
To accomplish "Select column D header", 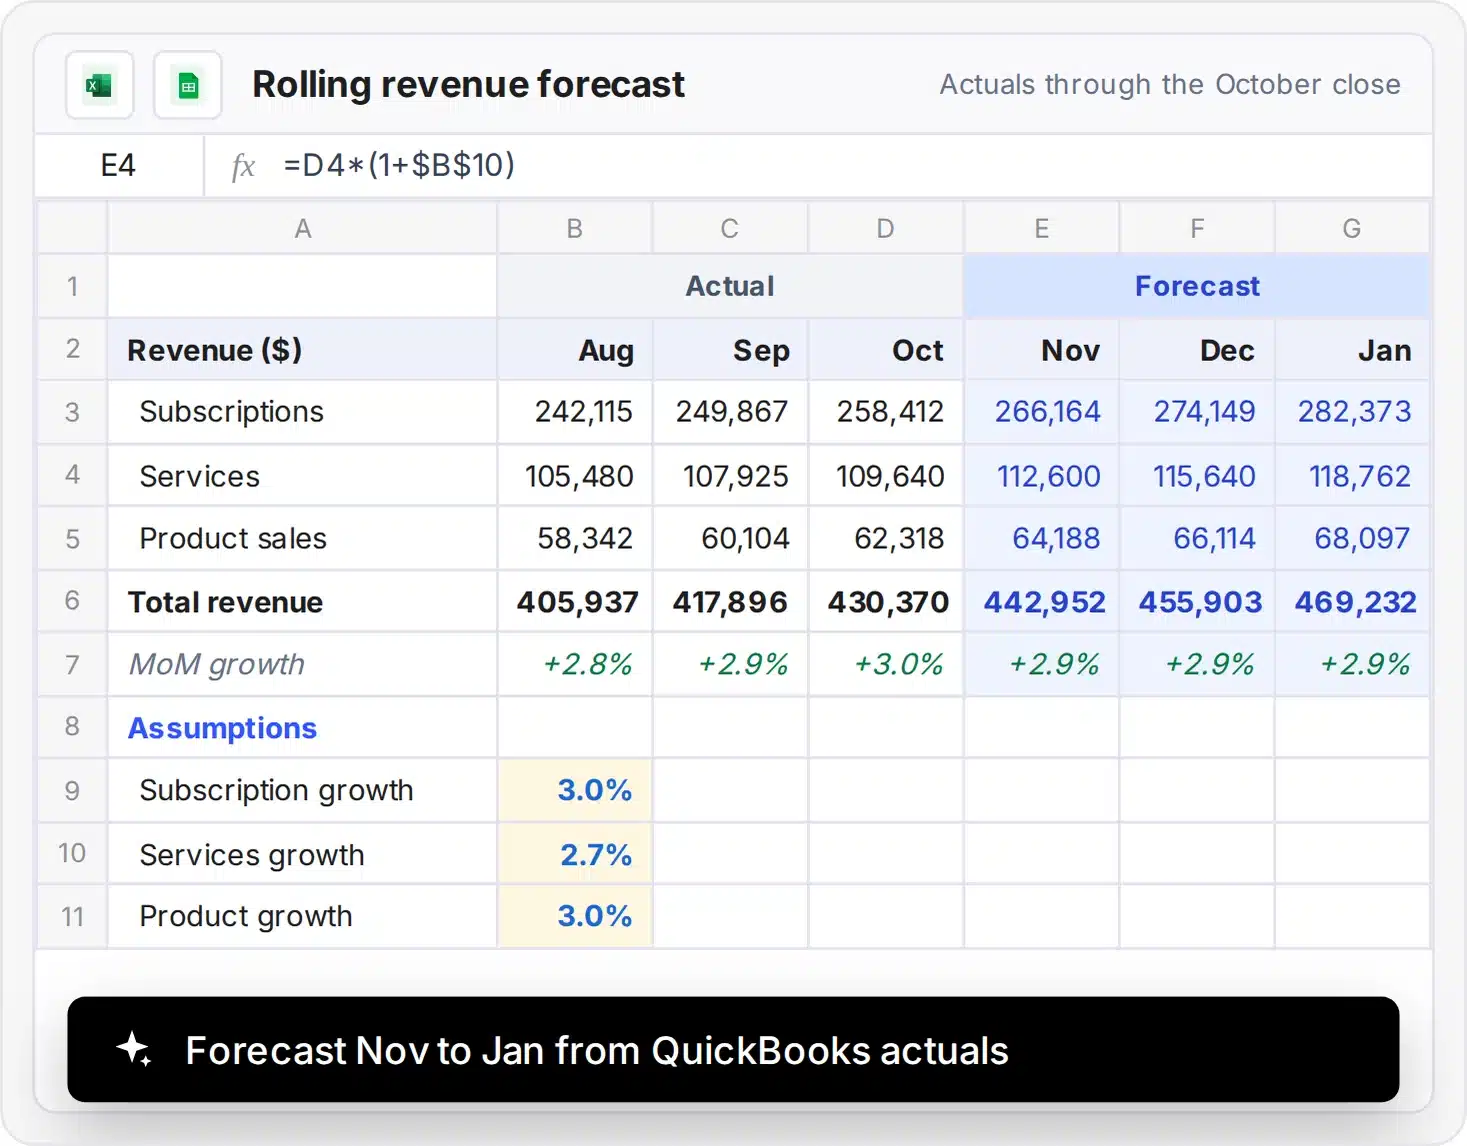I will (x=885, y=228).
